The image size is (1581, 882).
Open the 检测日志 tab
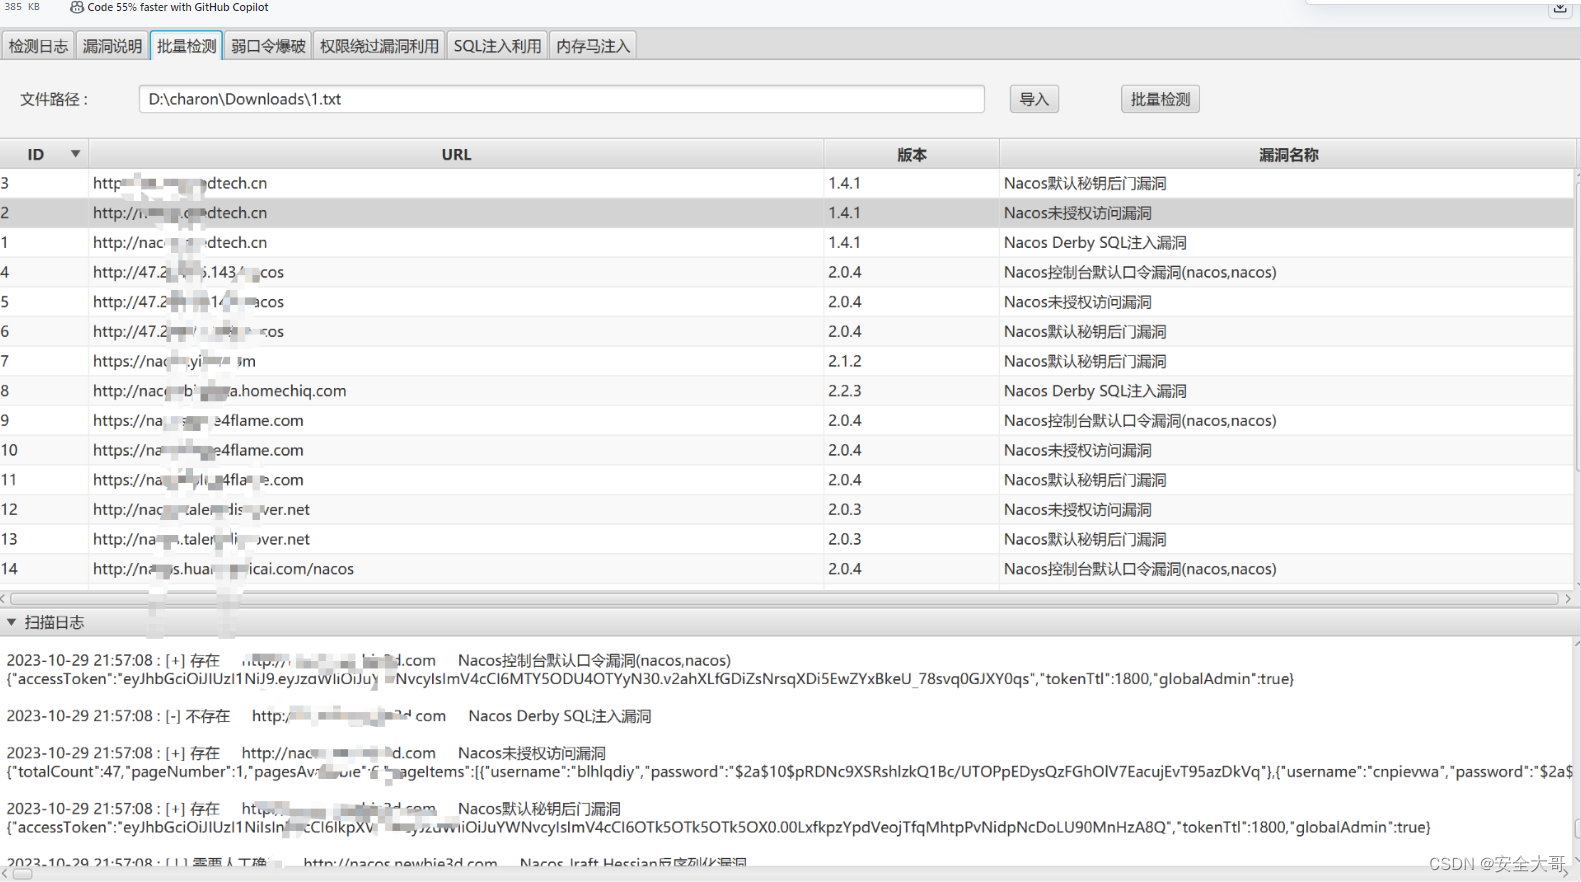click(38, 46)
